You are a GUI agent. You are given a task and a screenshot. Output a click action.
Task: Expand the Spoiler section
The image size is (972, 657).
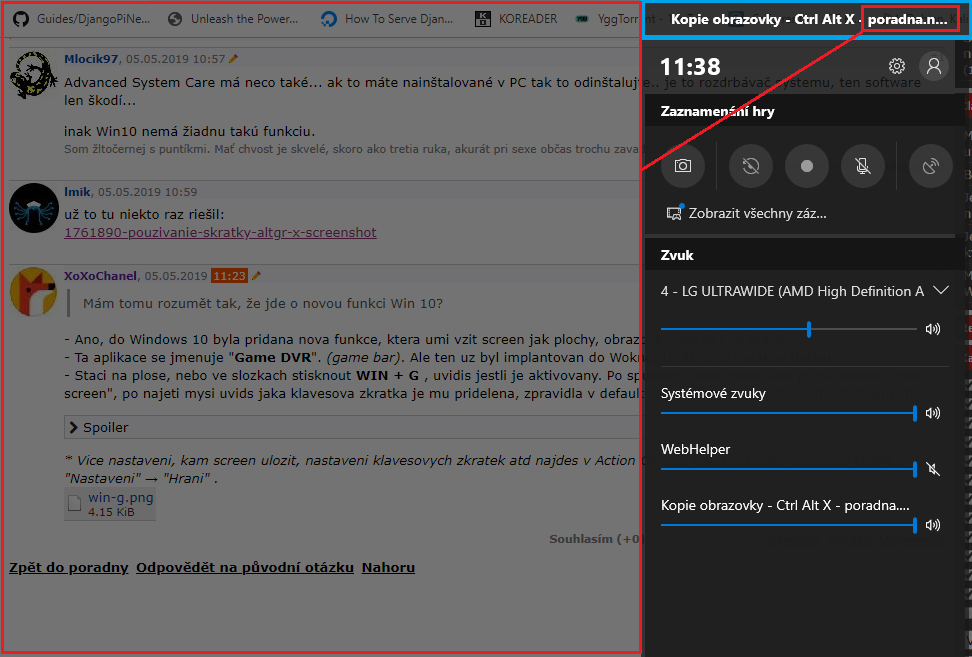(x=351, y=428)
